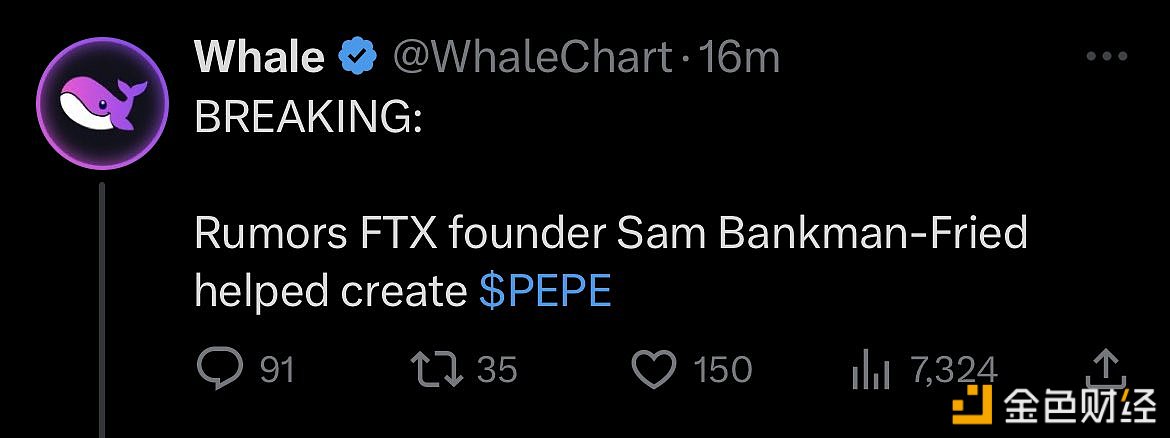Click the repost count 35
1170x438 pixels.
tap(497, 370)
